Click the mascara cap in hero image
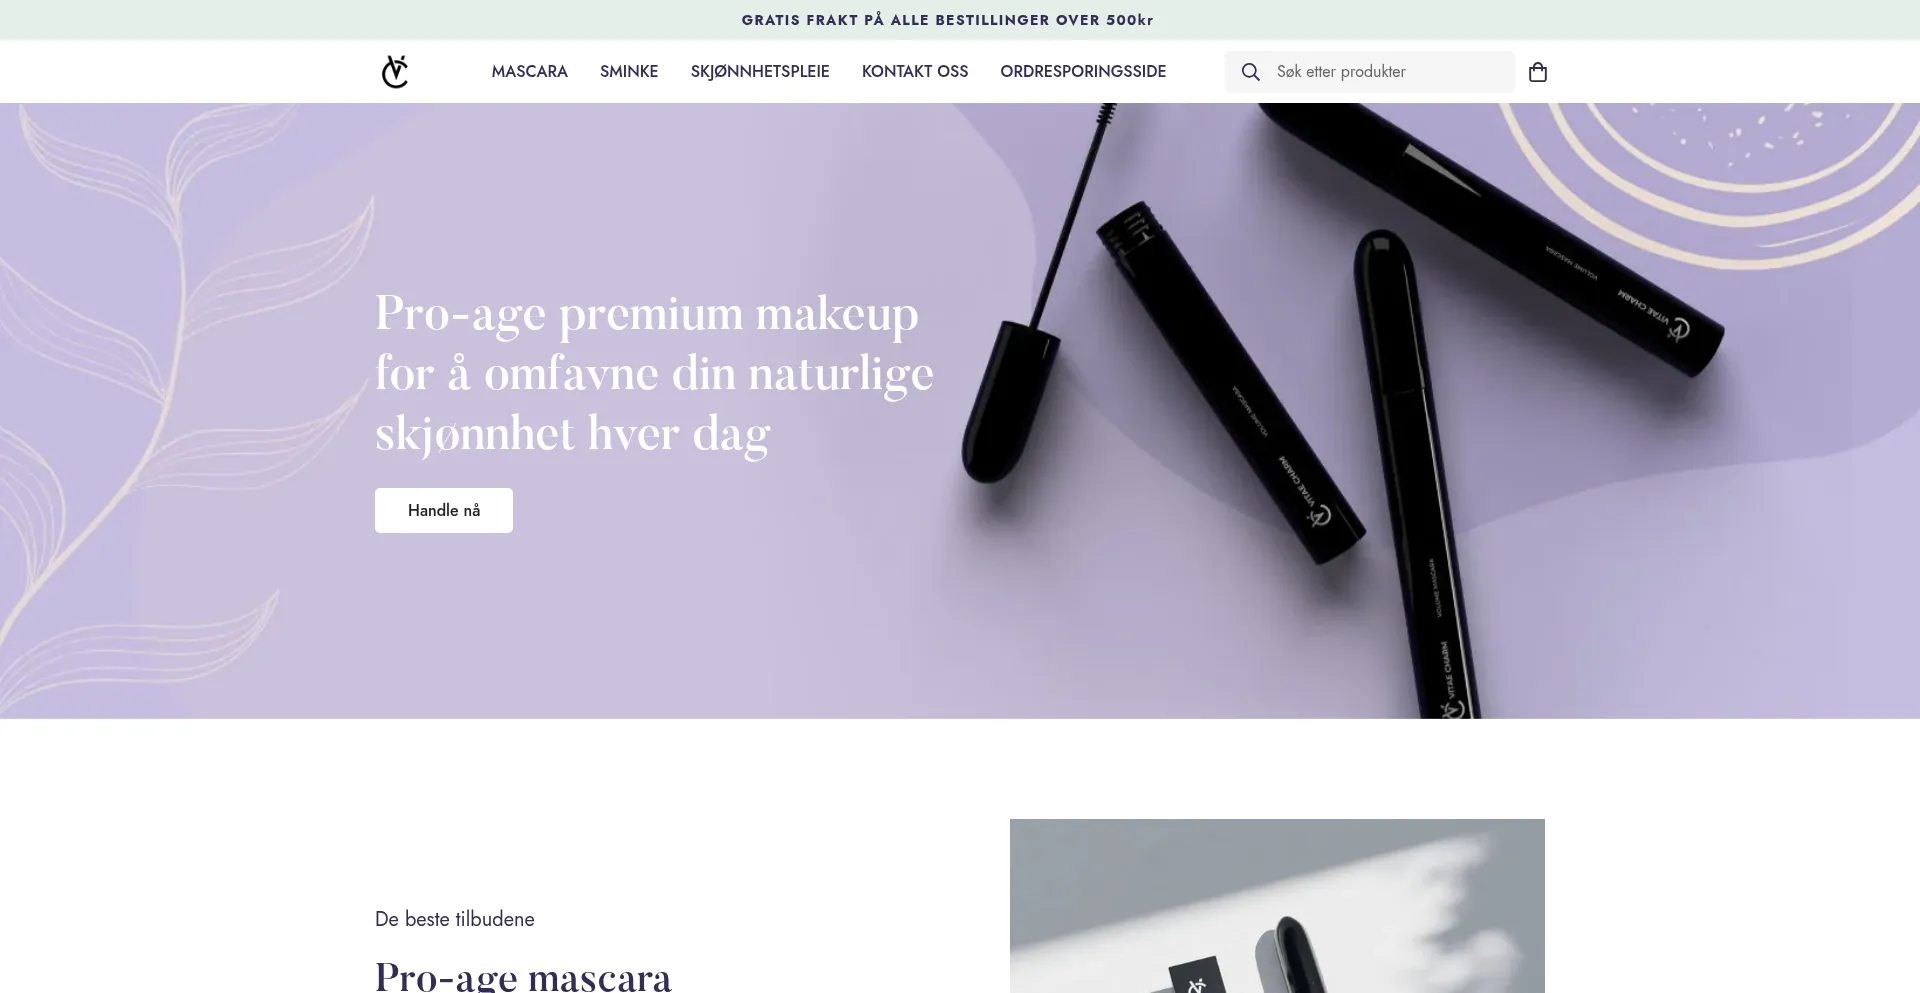1920x993 pixels. (1005, 400)
